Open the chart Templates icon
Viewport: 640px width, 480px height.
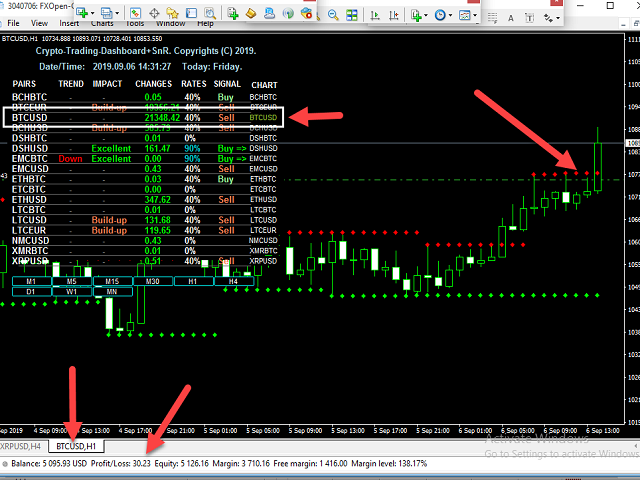(x=464, y=16)
